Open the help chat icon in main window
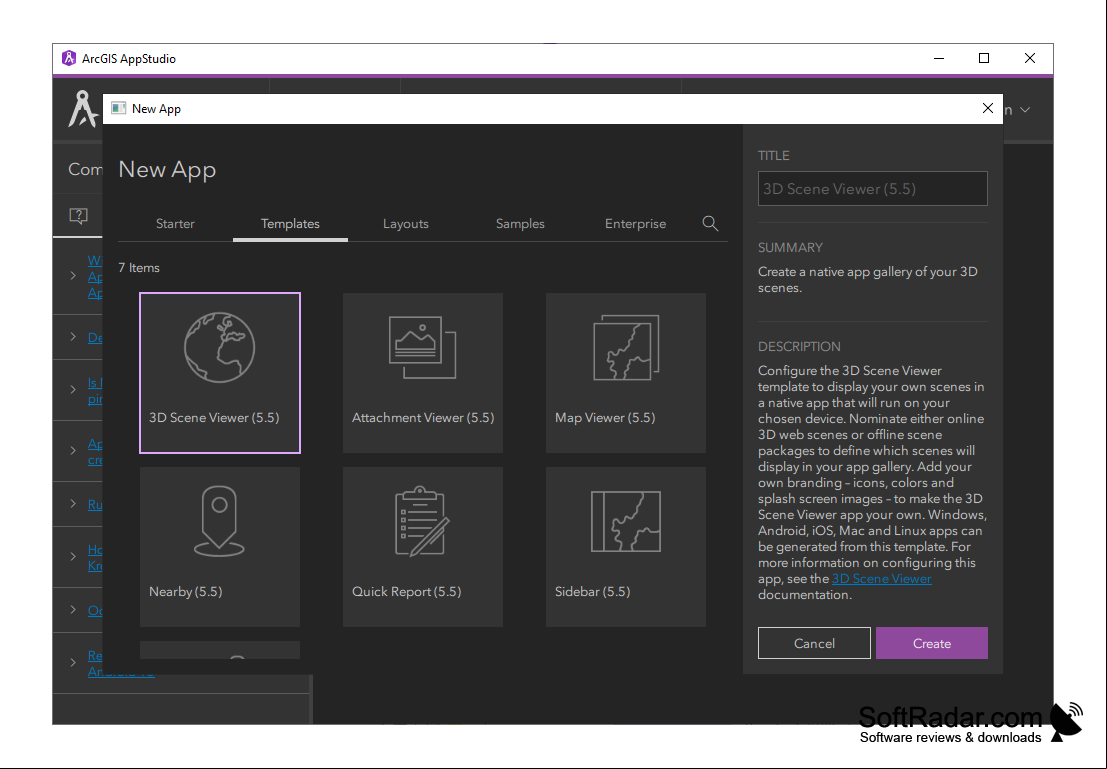1107x769 pixels. (x=78, y=216)
